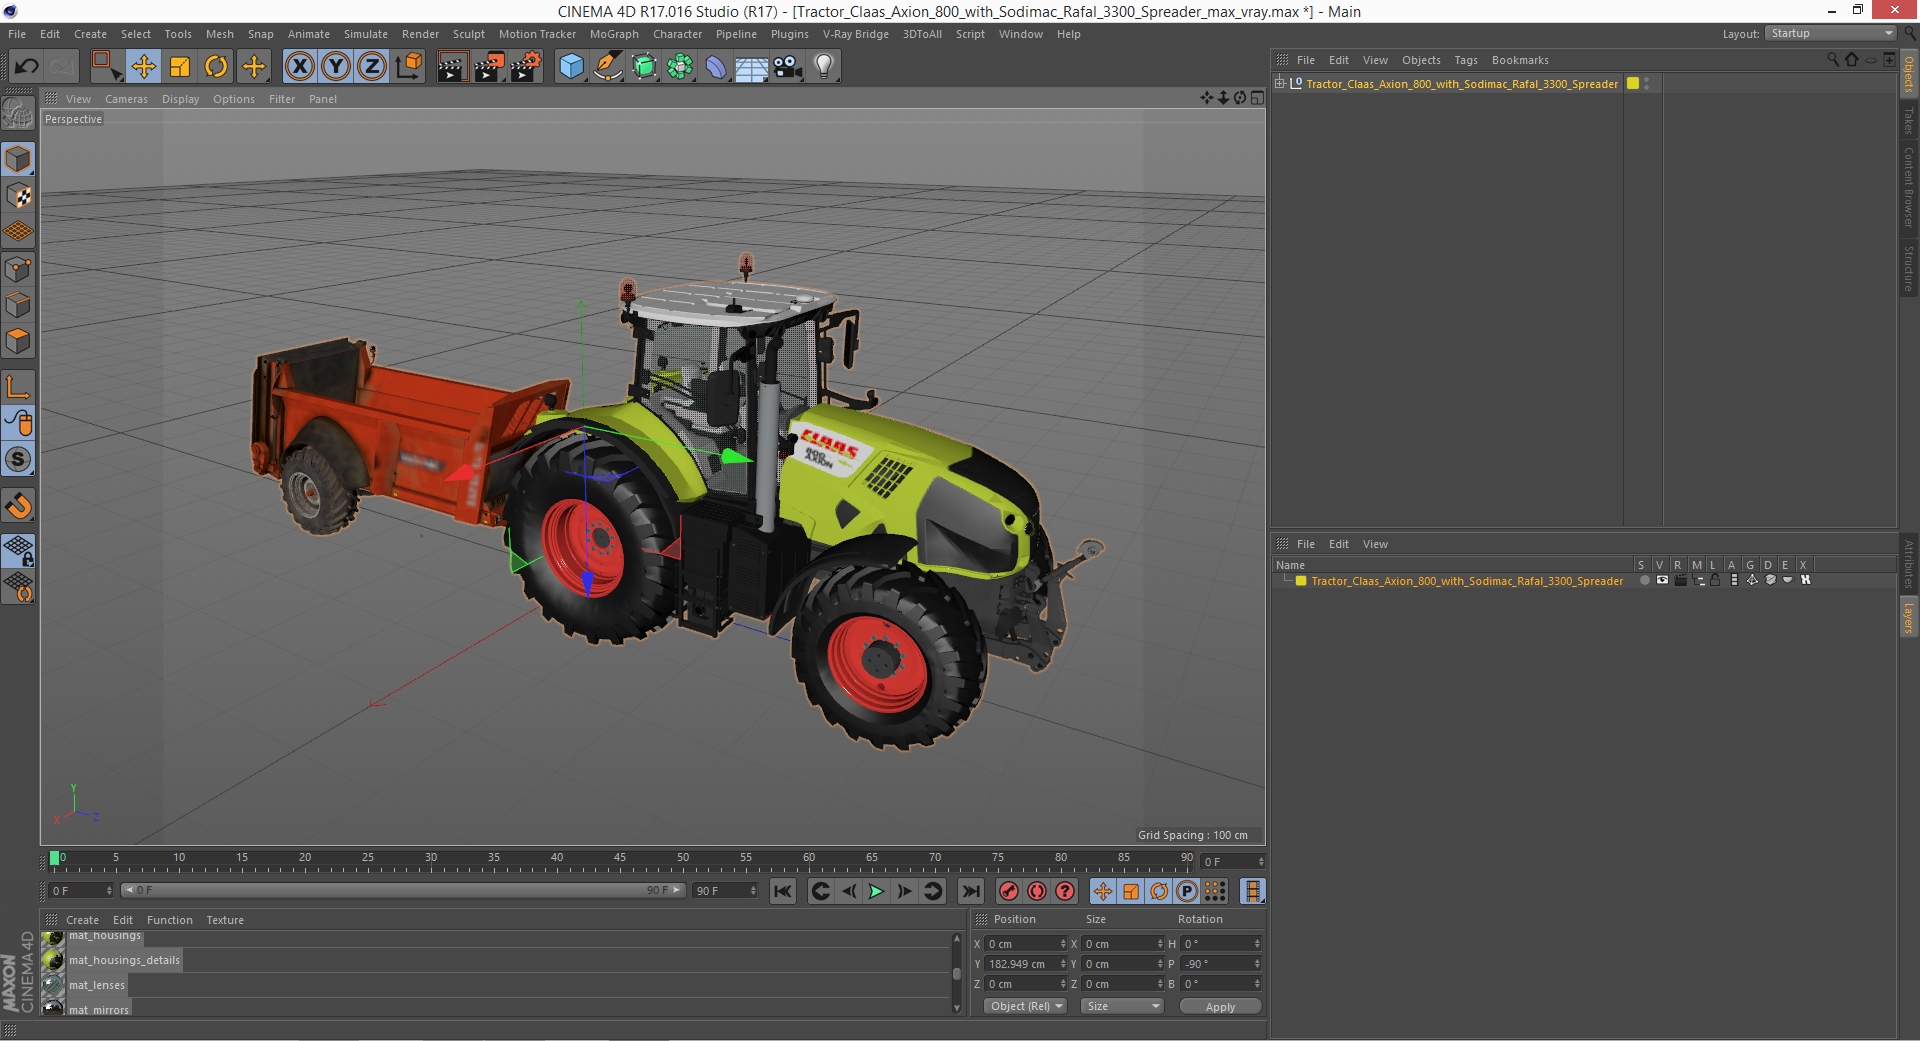The image size is (1920, 1041).
Task: Enable Axis mode
Action: pyautogui.click(x=18, y=387)
